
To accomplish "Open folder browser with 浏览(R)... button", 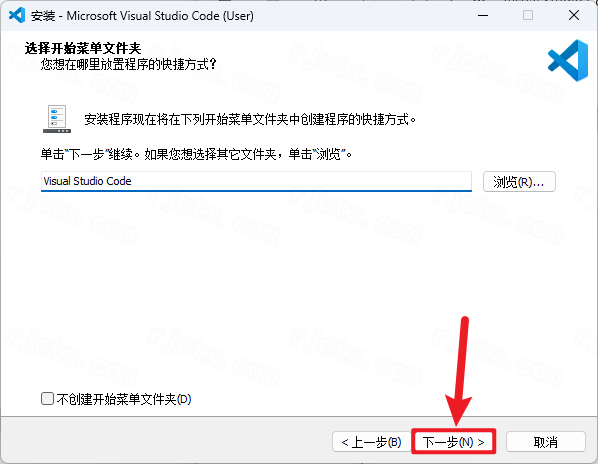I will [519, 182].
